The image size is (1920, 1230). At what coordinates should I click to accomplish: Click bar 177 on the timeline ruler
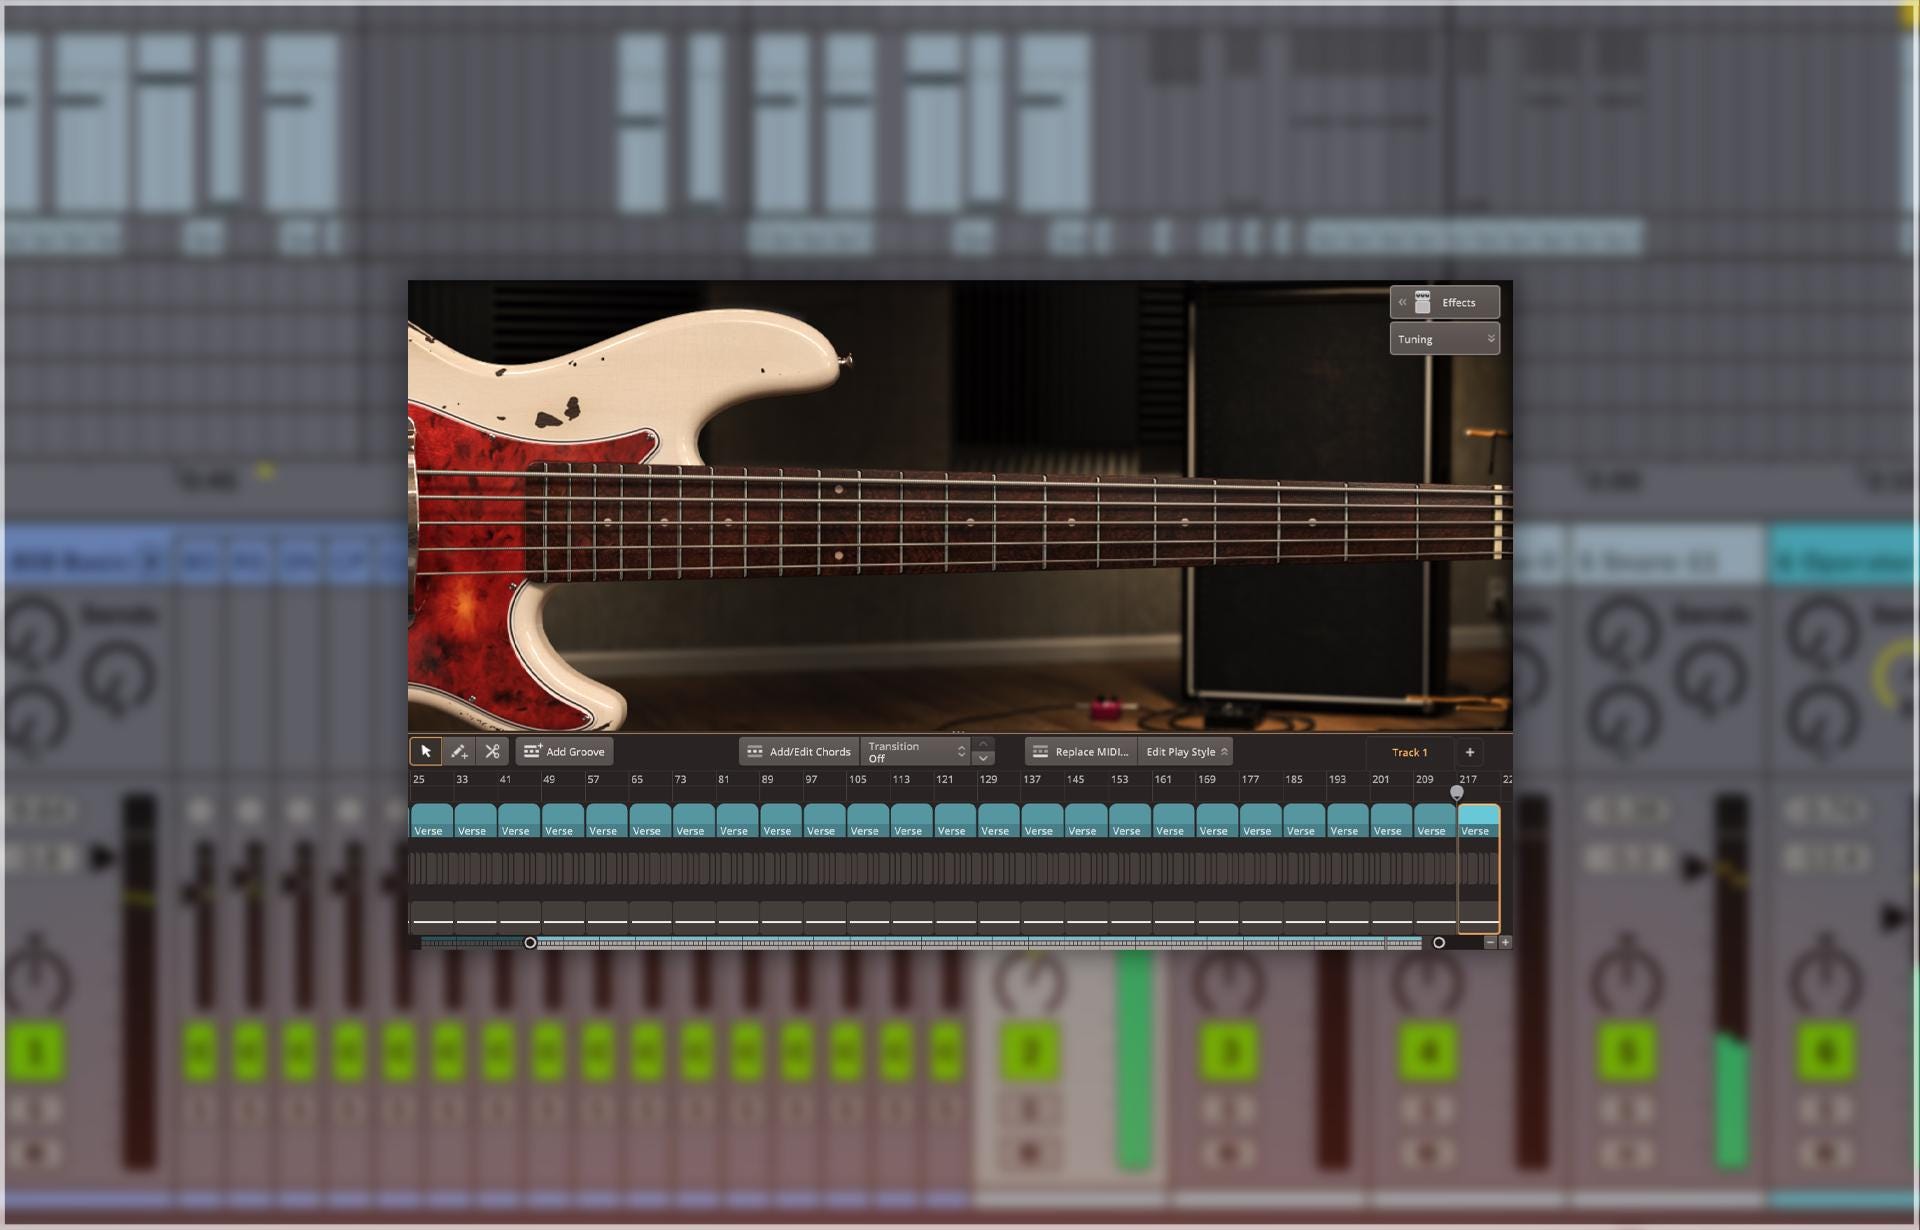click(x=1250, y=779)
